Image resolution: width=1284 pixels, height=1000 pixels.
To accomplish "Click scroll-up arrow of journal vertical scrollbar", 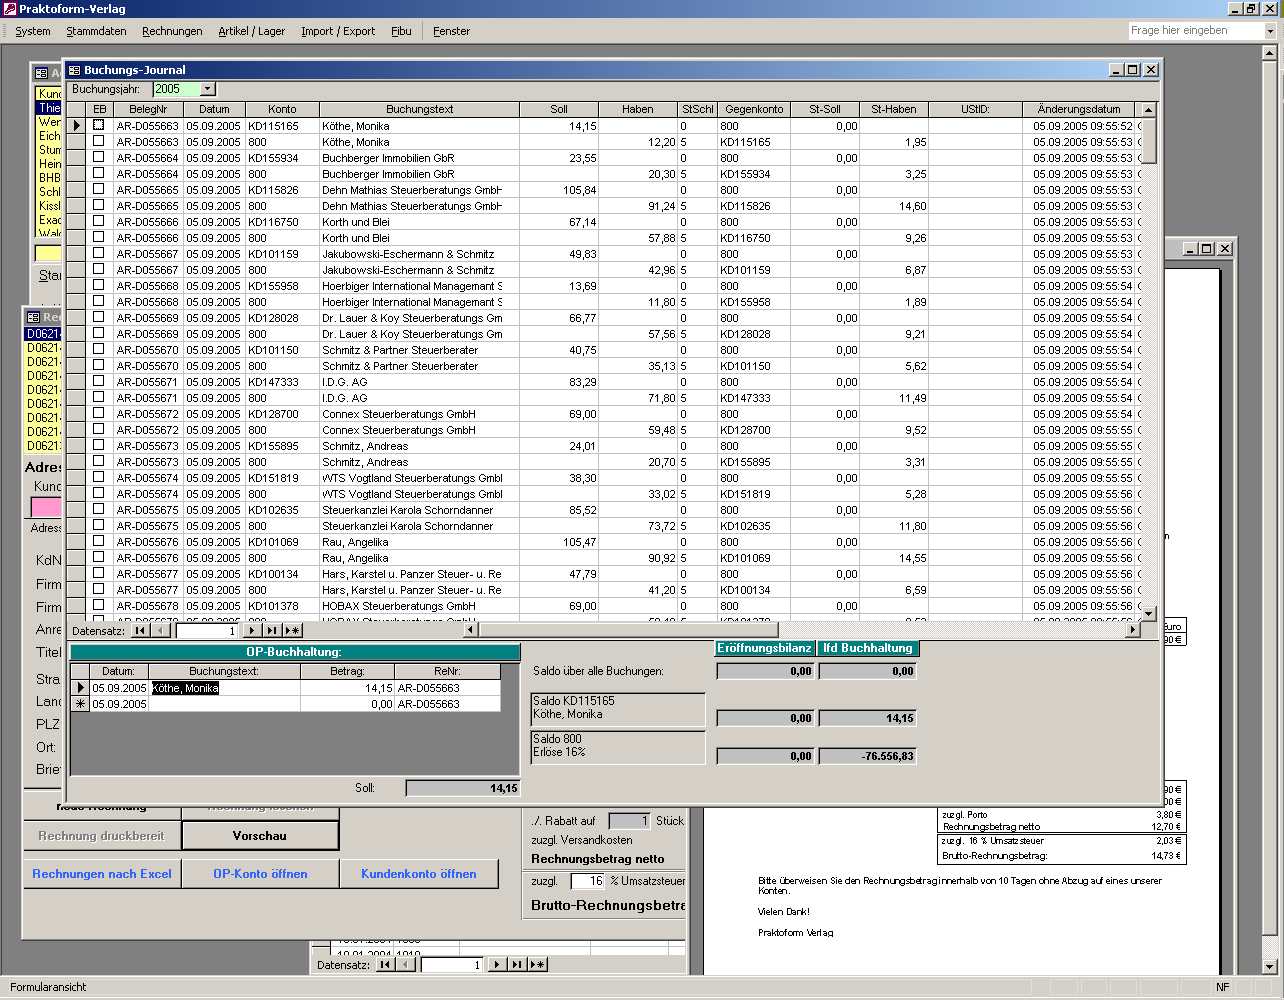I will [1149, 110].
